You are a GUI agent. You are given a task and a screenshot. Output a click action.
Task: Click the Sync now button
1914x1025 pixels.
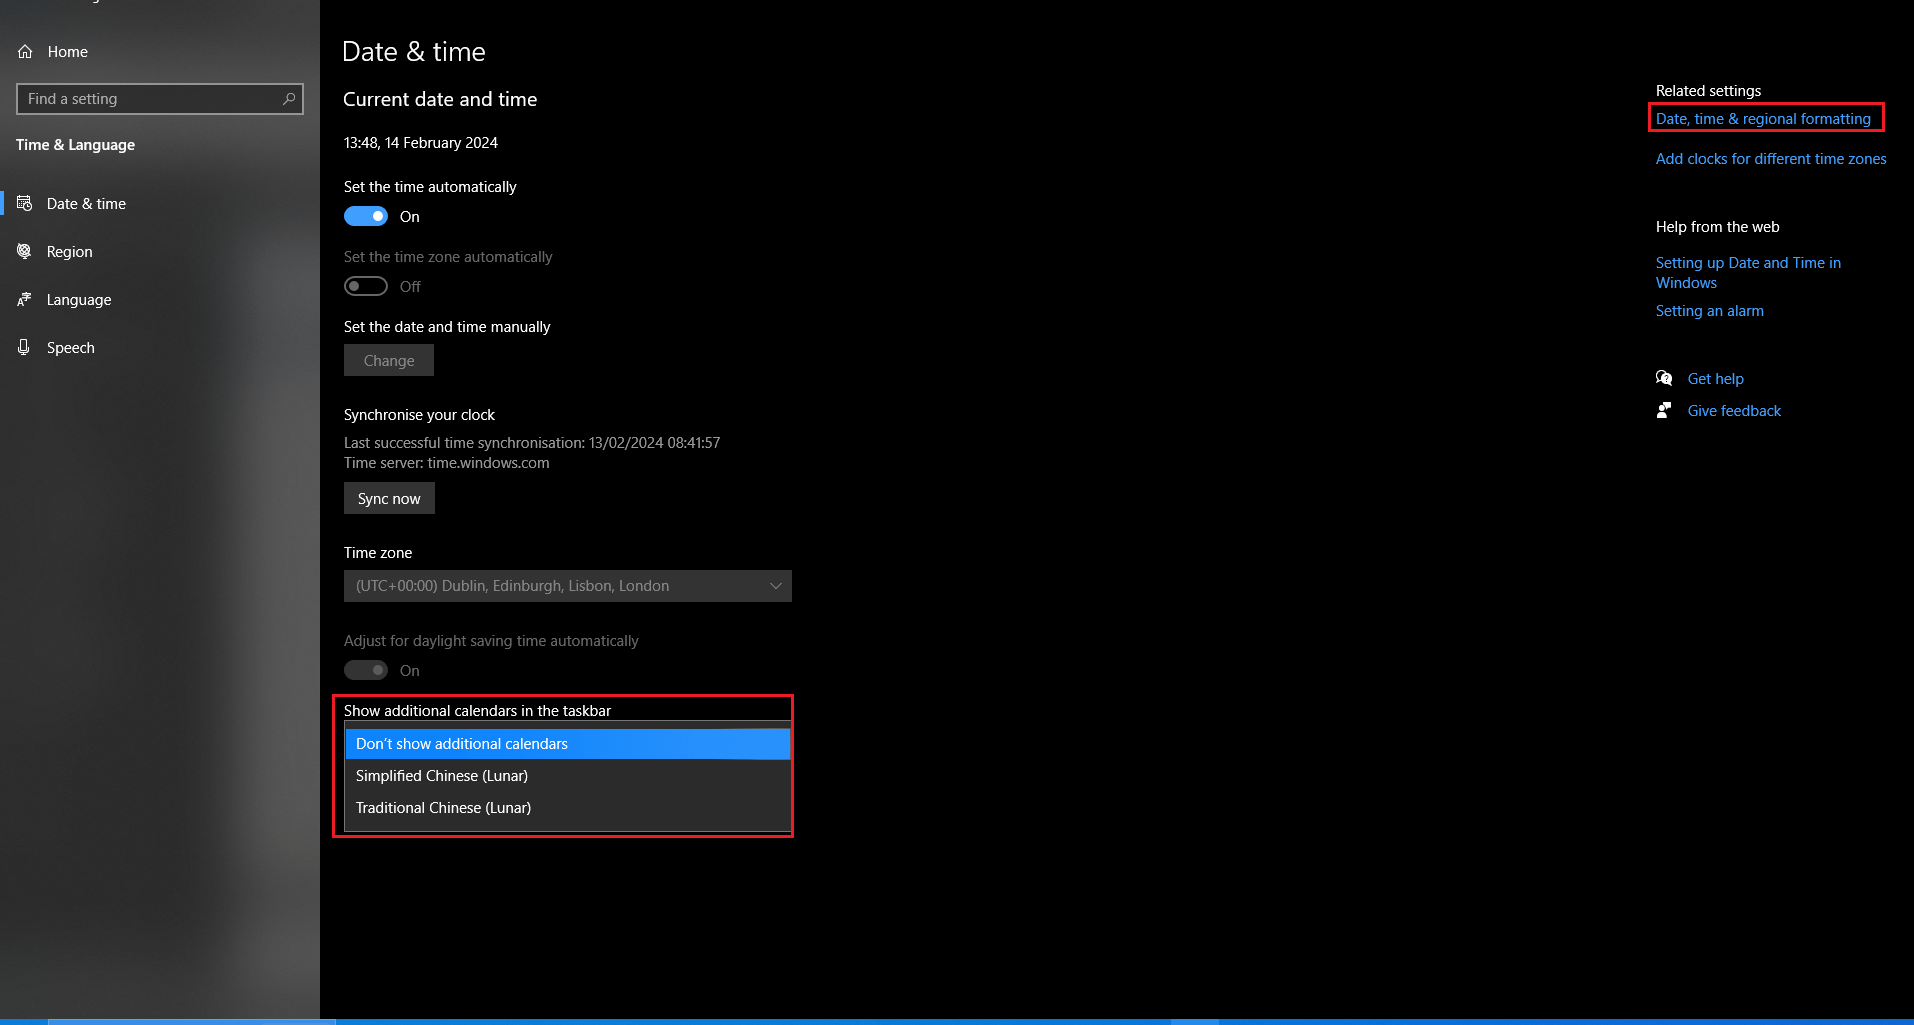pos(389,498)
